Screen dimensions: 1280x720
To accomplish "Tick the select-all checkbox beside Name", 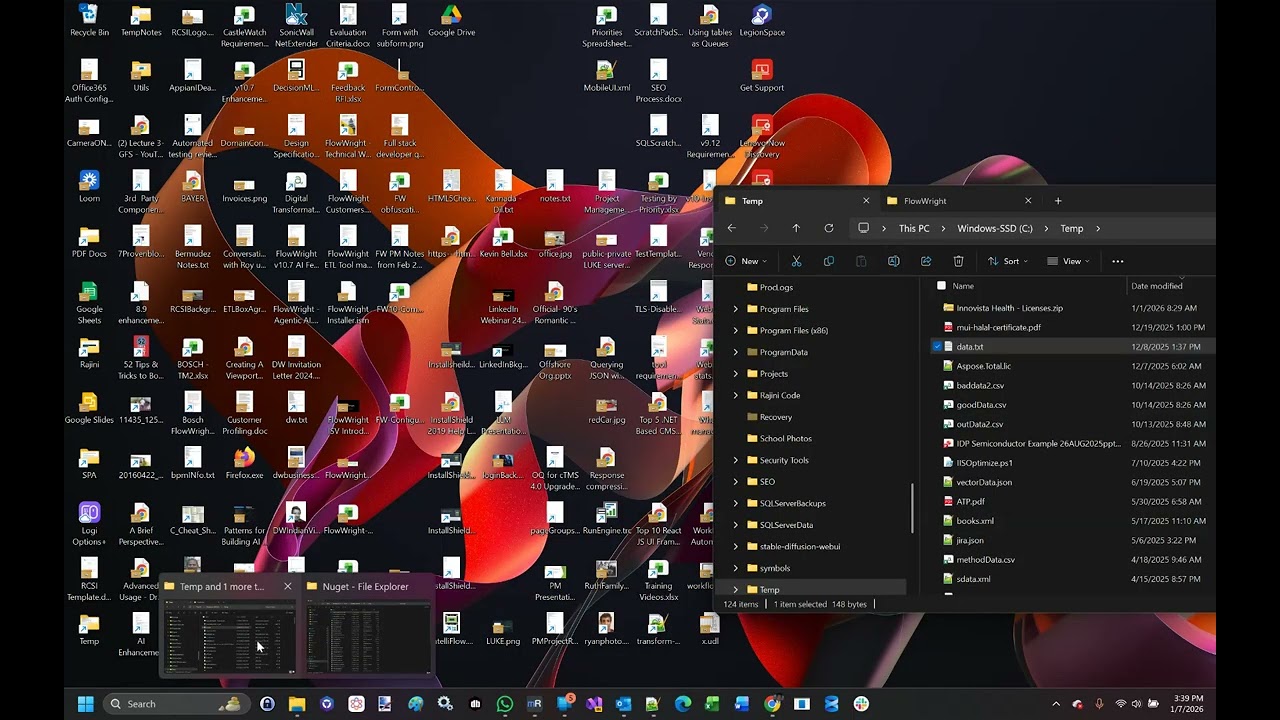I will pos(941,286).
